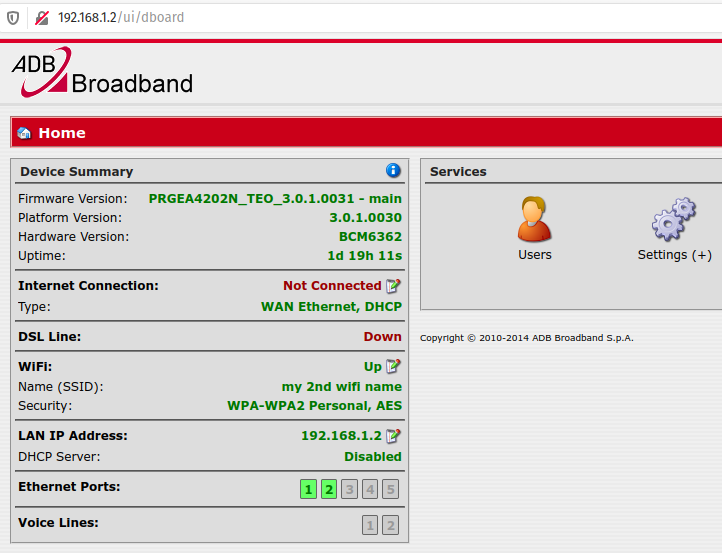Click the Ethernet Ports label
This screenshot has width=722, height=553.
click(x=69, y=487)
